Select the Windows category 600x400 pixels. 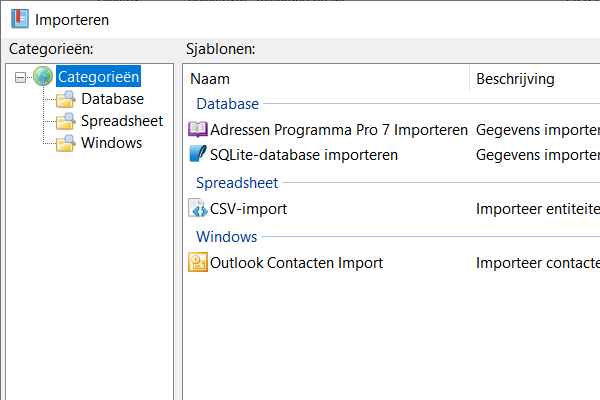[111, 143]
